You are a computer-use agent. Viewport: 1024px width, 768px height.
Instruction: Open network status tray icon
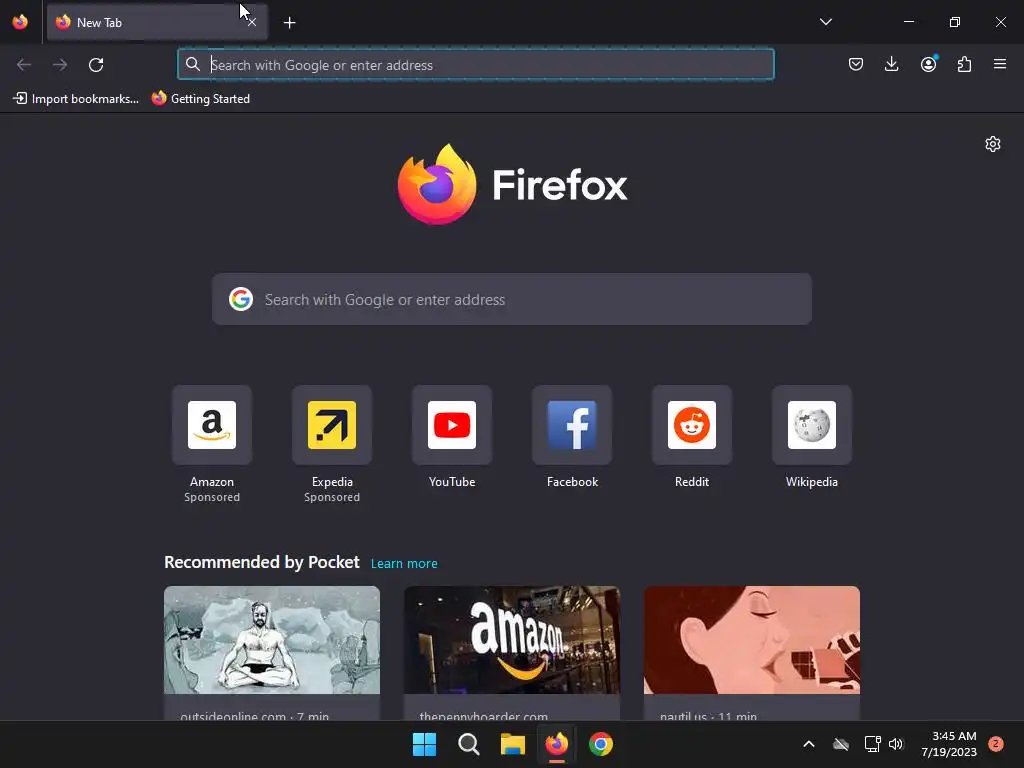click(x=872, y=744)
